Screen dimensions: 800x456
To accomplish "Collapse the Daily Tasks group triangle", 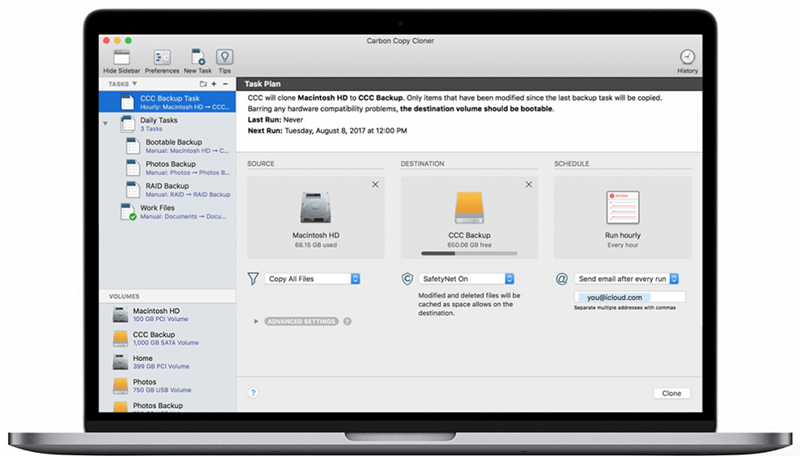I will coord(106,123).
